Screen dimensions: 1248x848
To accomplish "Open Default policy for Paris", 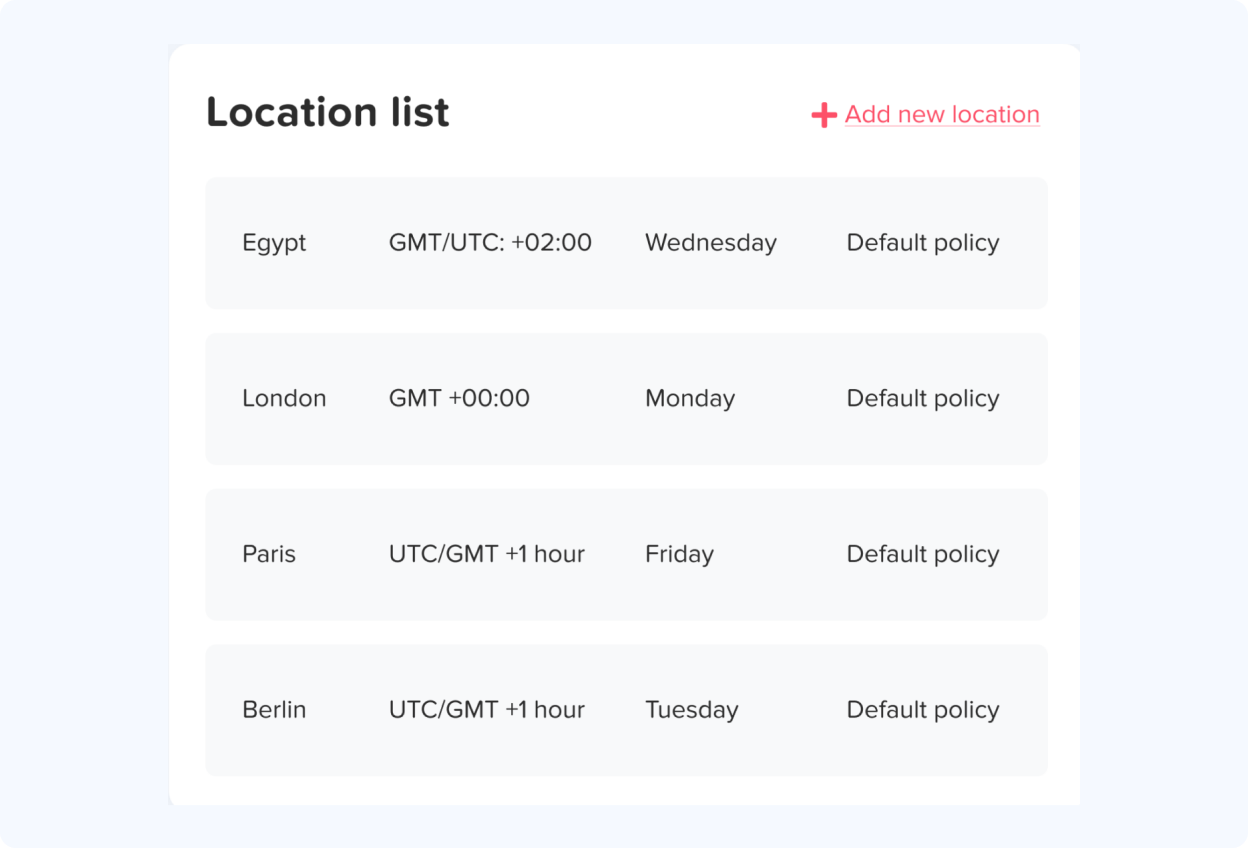I will coord(922,554).
